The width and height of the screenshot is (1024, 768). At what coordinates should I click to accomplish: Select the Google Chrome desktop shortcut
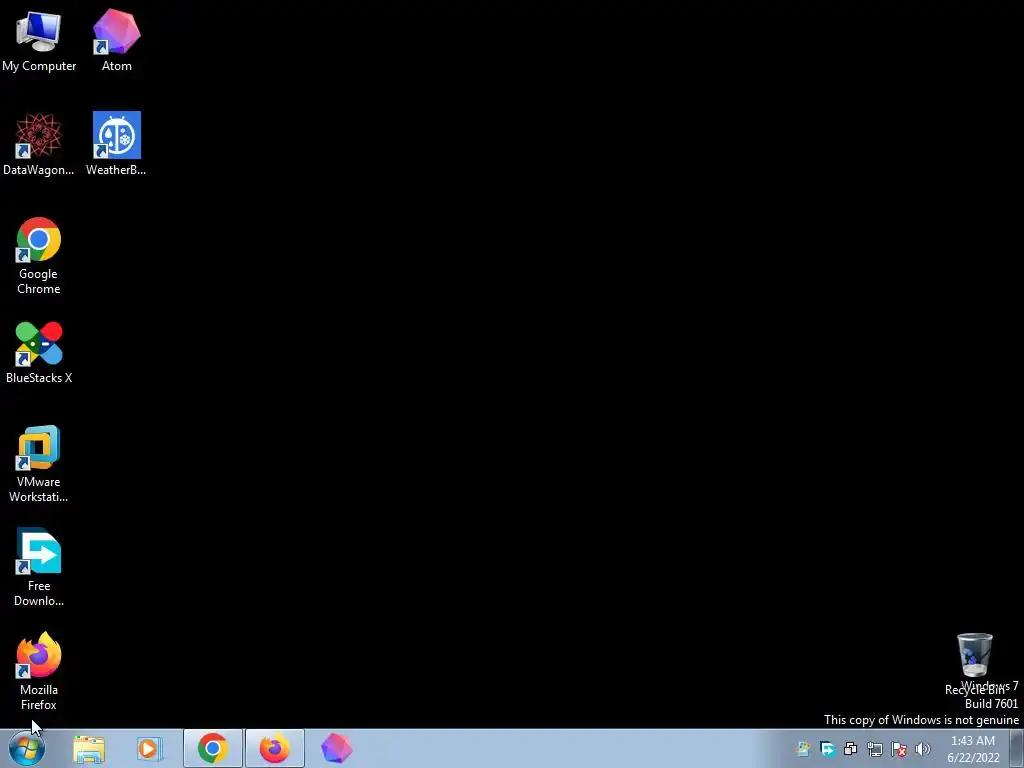[39, 255]
